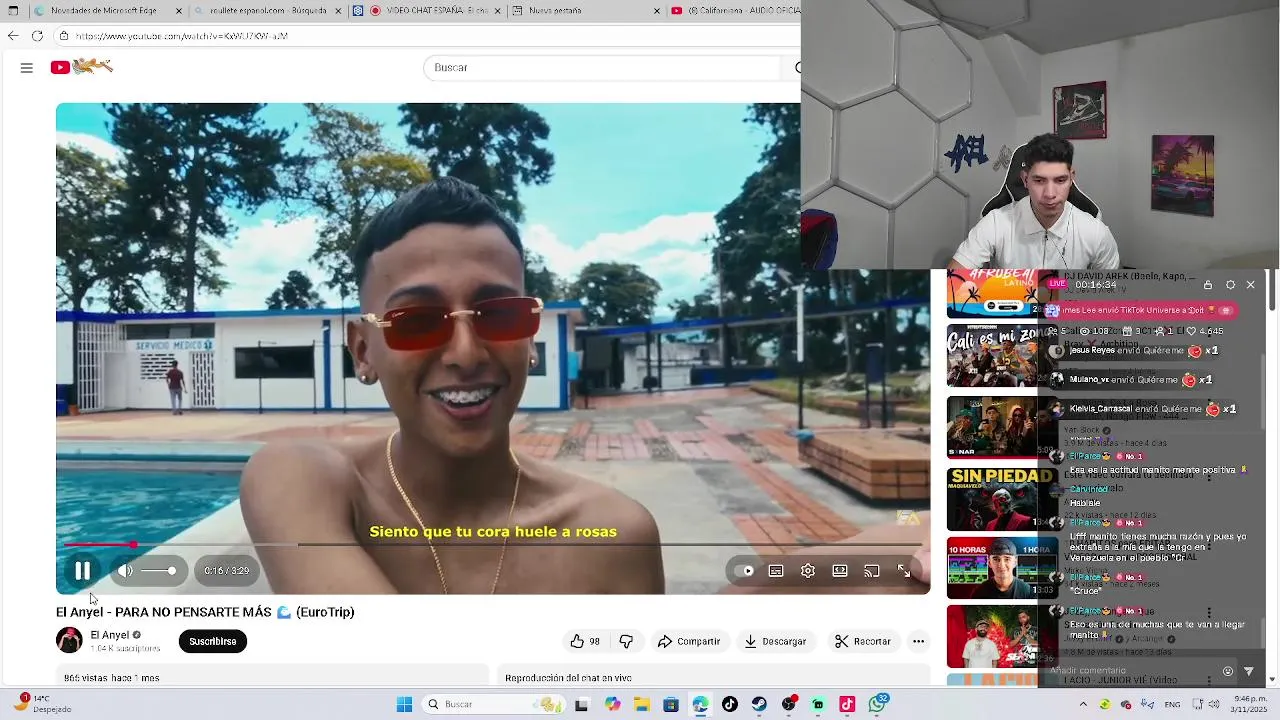Send the comment with arrow icon

tap(1249, 671)
